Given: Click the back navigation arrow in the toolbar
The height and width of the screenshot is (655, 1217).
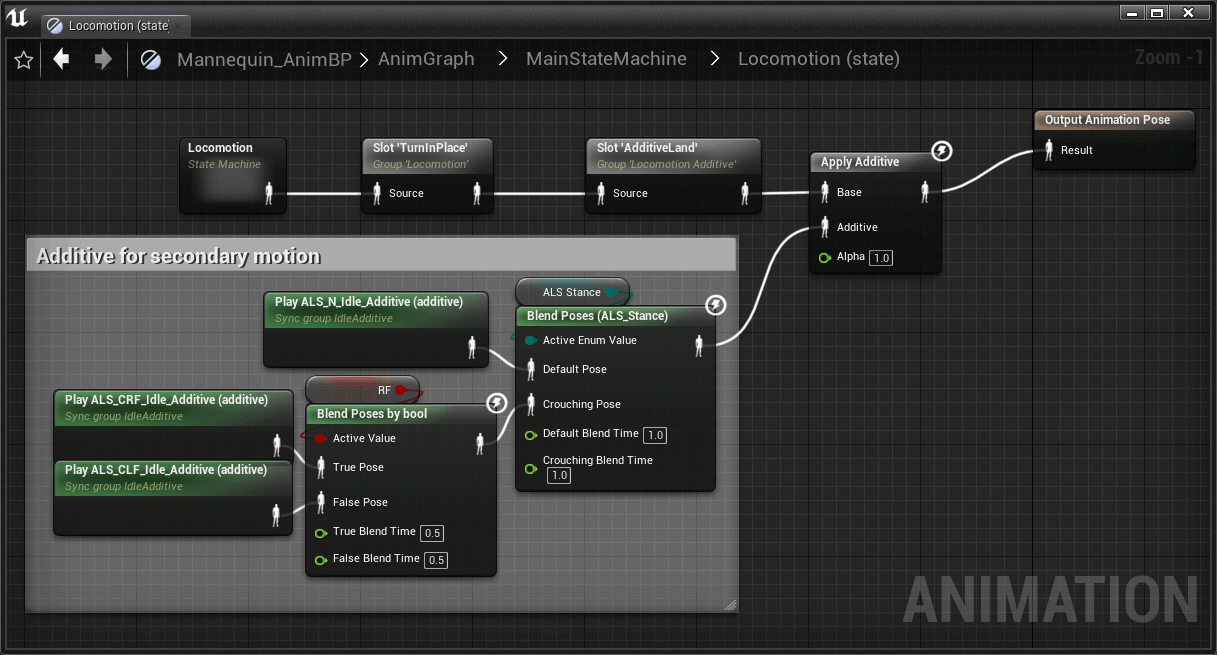Looking at the screenshot, I should click(x=61, y=59).
